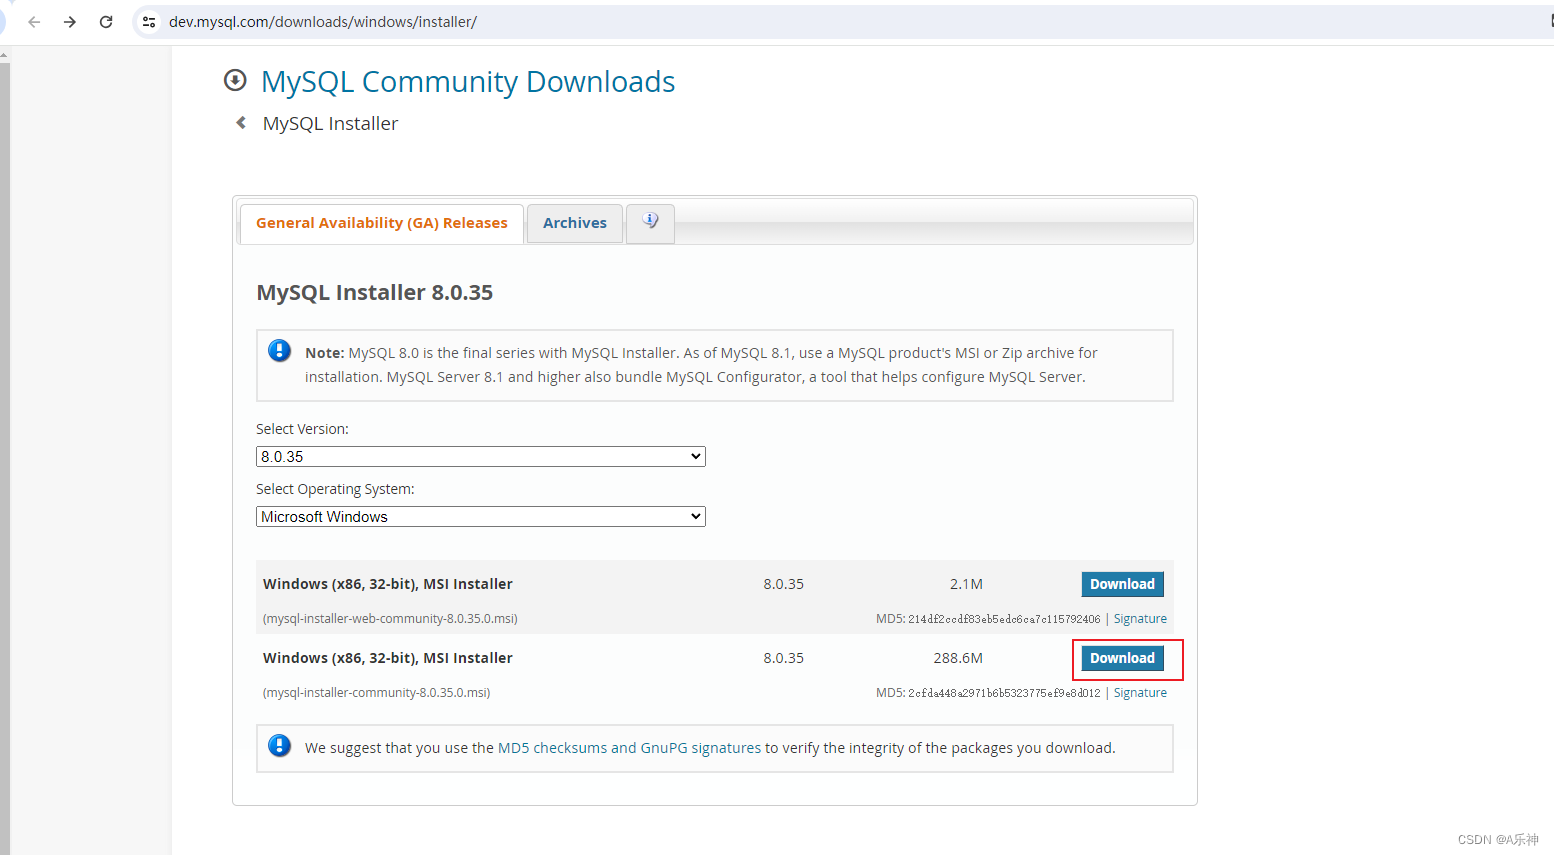Image resolution: width=1554 pixels, height=855 pixels.
Task: Click the 288.6M file size value
Action: click(958, 658)
